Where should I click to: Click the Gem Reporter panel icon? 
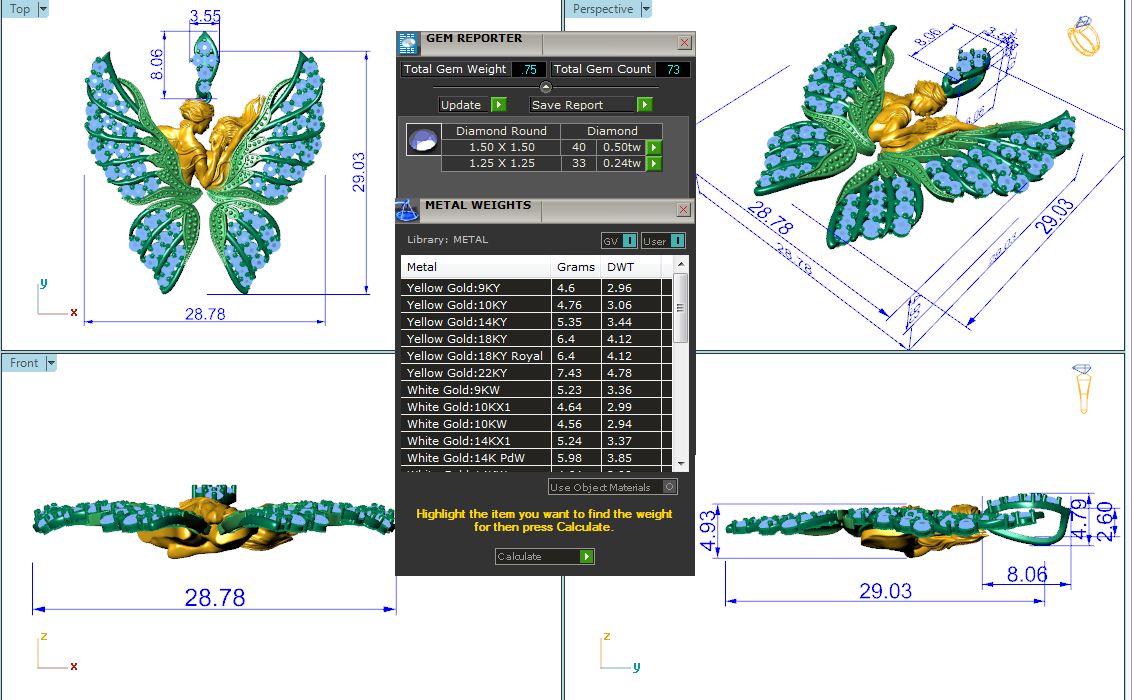click(407, 42)
